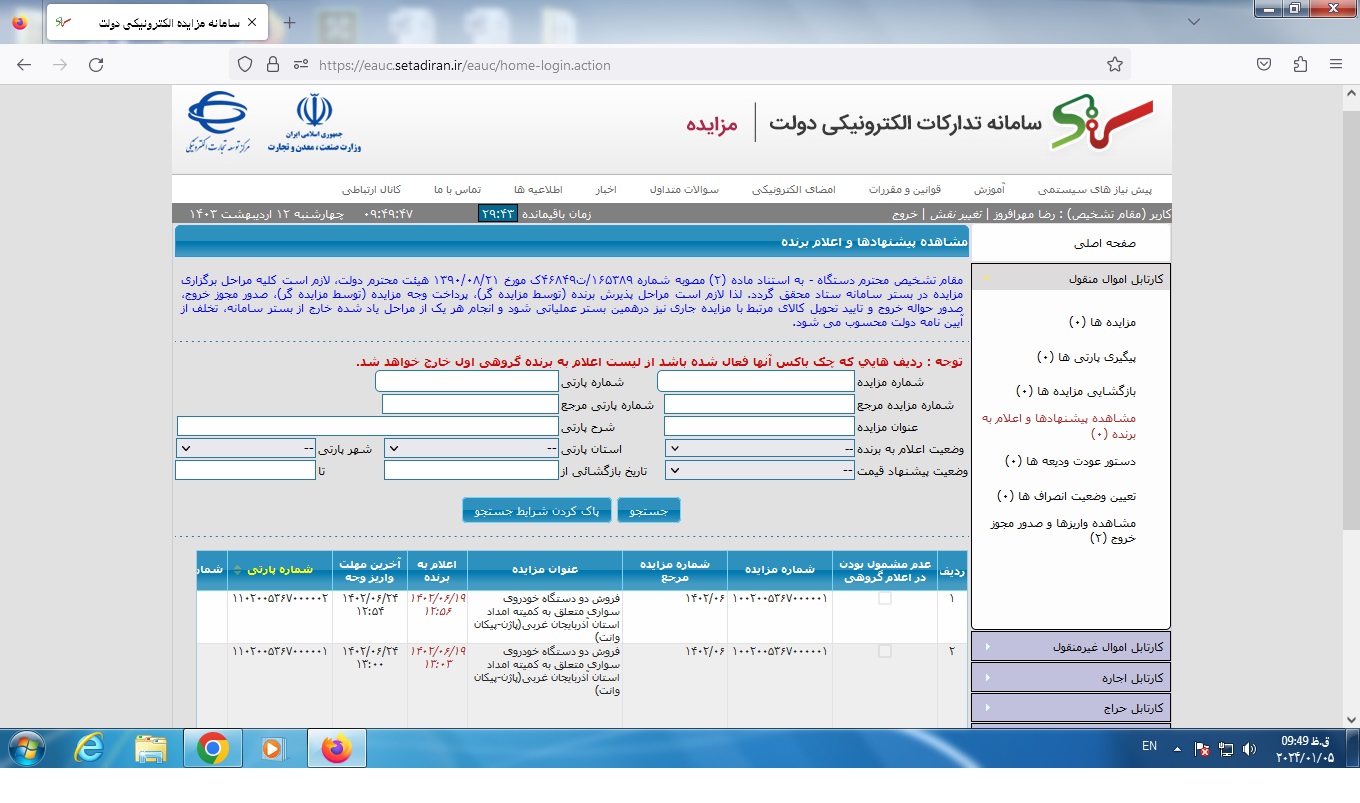Click the red-X flag tray icon
The height and width of the screenshot is (803, 1360).
tap(1203, 748)
